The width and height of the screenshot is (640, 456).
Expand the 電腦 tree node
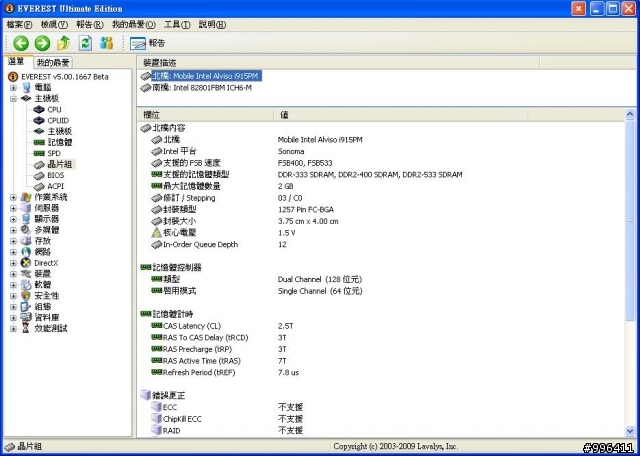[13, 88]
